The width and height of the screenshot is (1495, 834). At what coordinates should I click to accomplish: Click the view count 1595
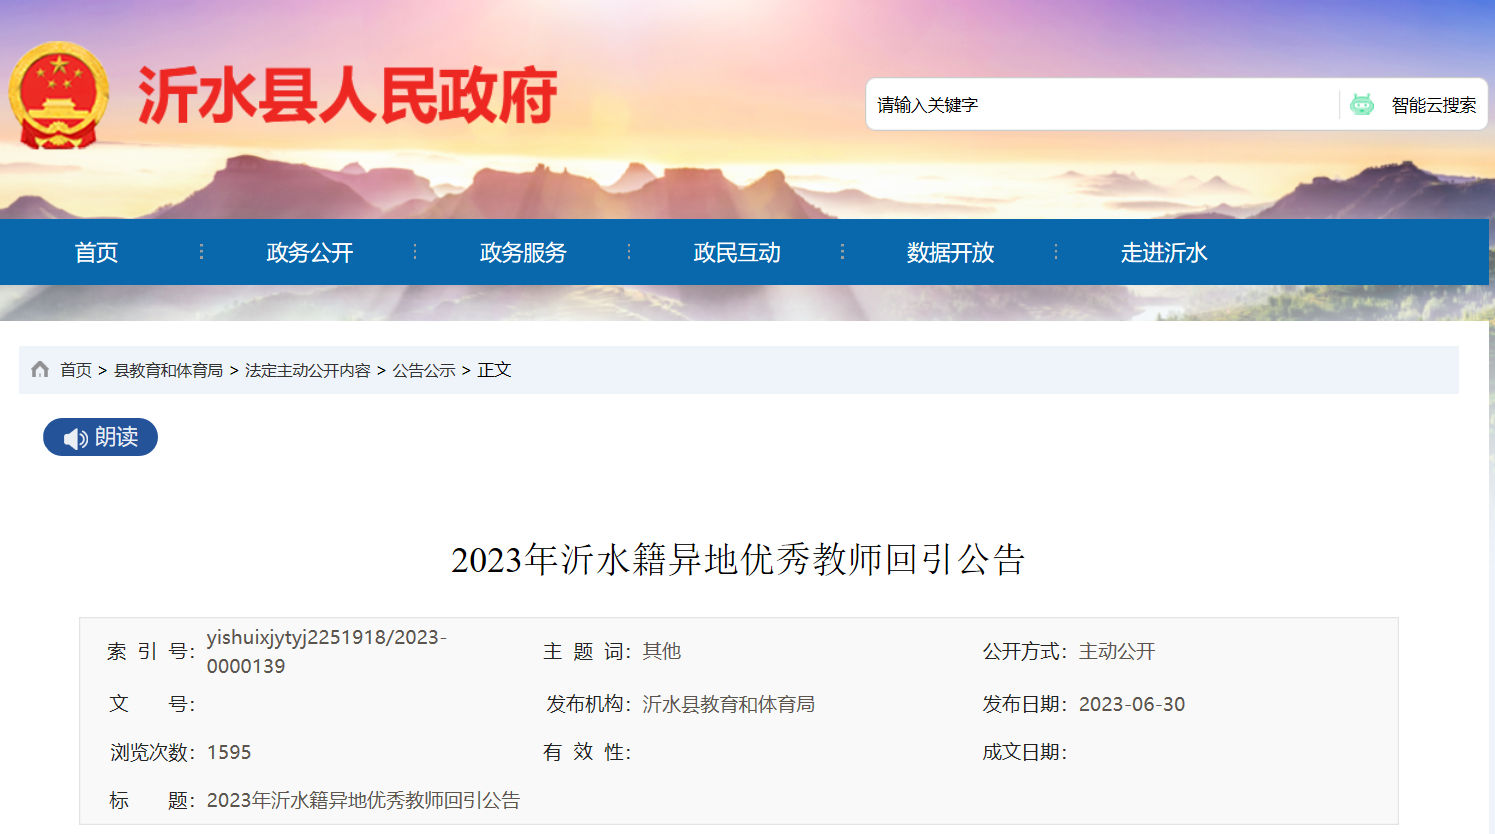(229, 752)
